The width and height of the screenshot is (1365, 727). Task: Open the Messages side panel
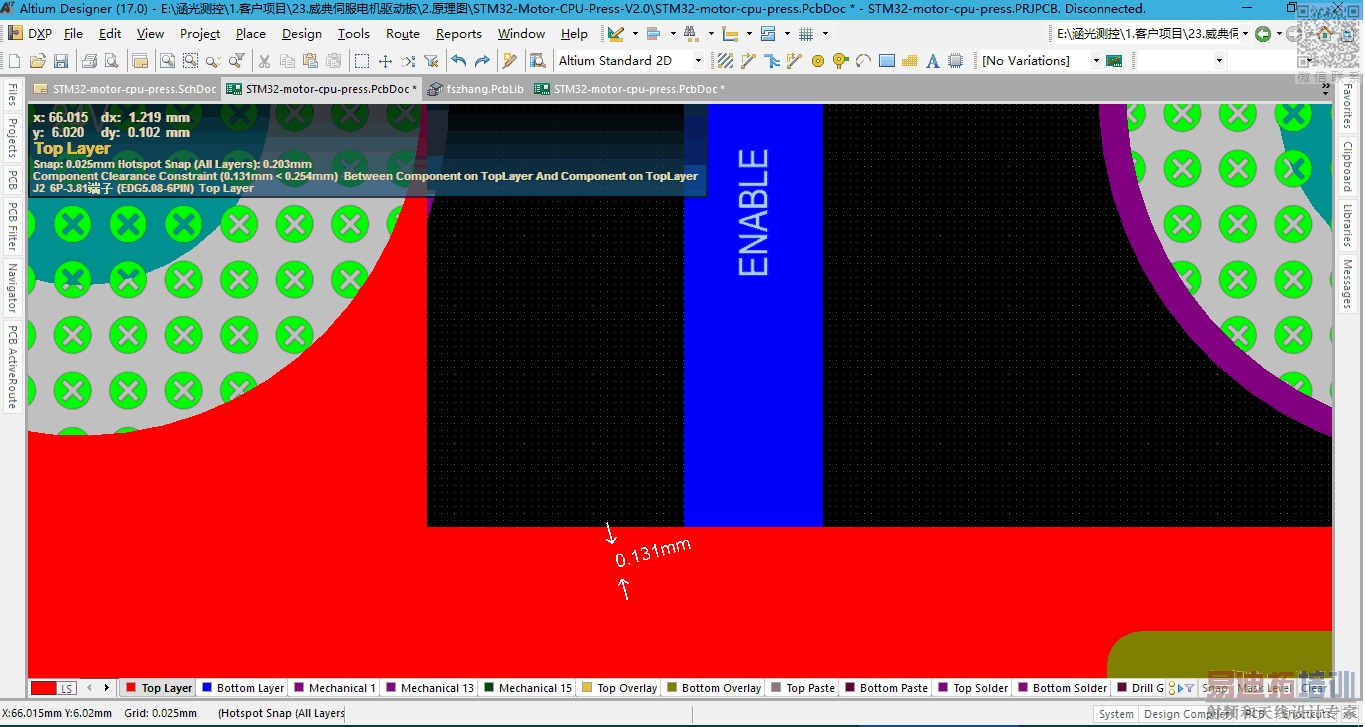click(x=1348, y=284)
